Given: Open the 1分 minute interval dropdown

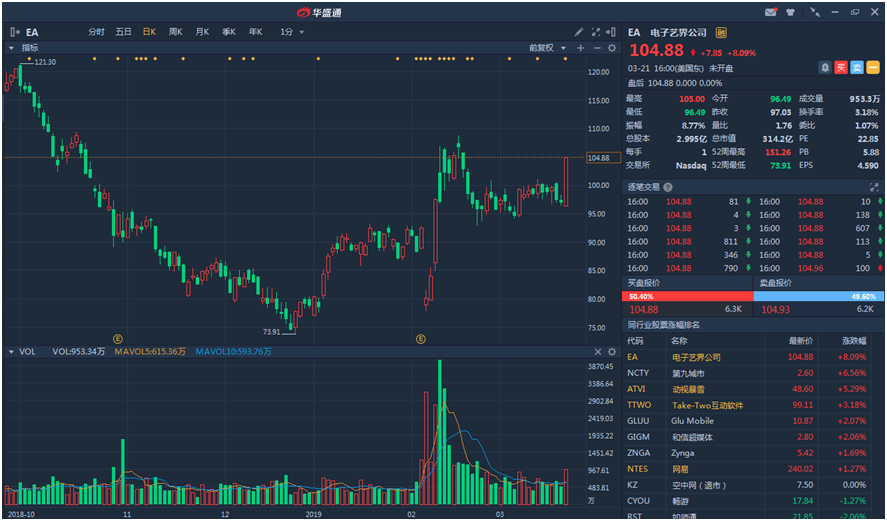Looking at the screenshot, I should click(291, 32).
